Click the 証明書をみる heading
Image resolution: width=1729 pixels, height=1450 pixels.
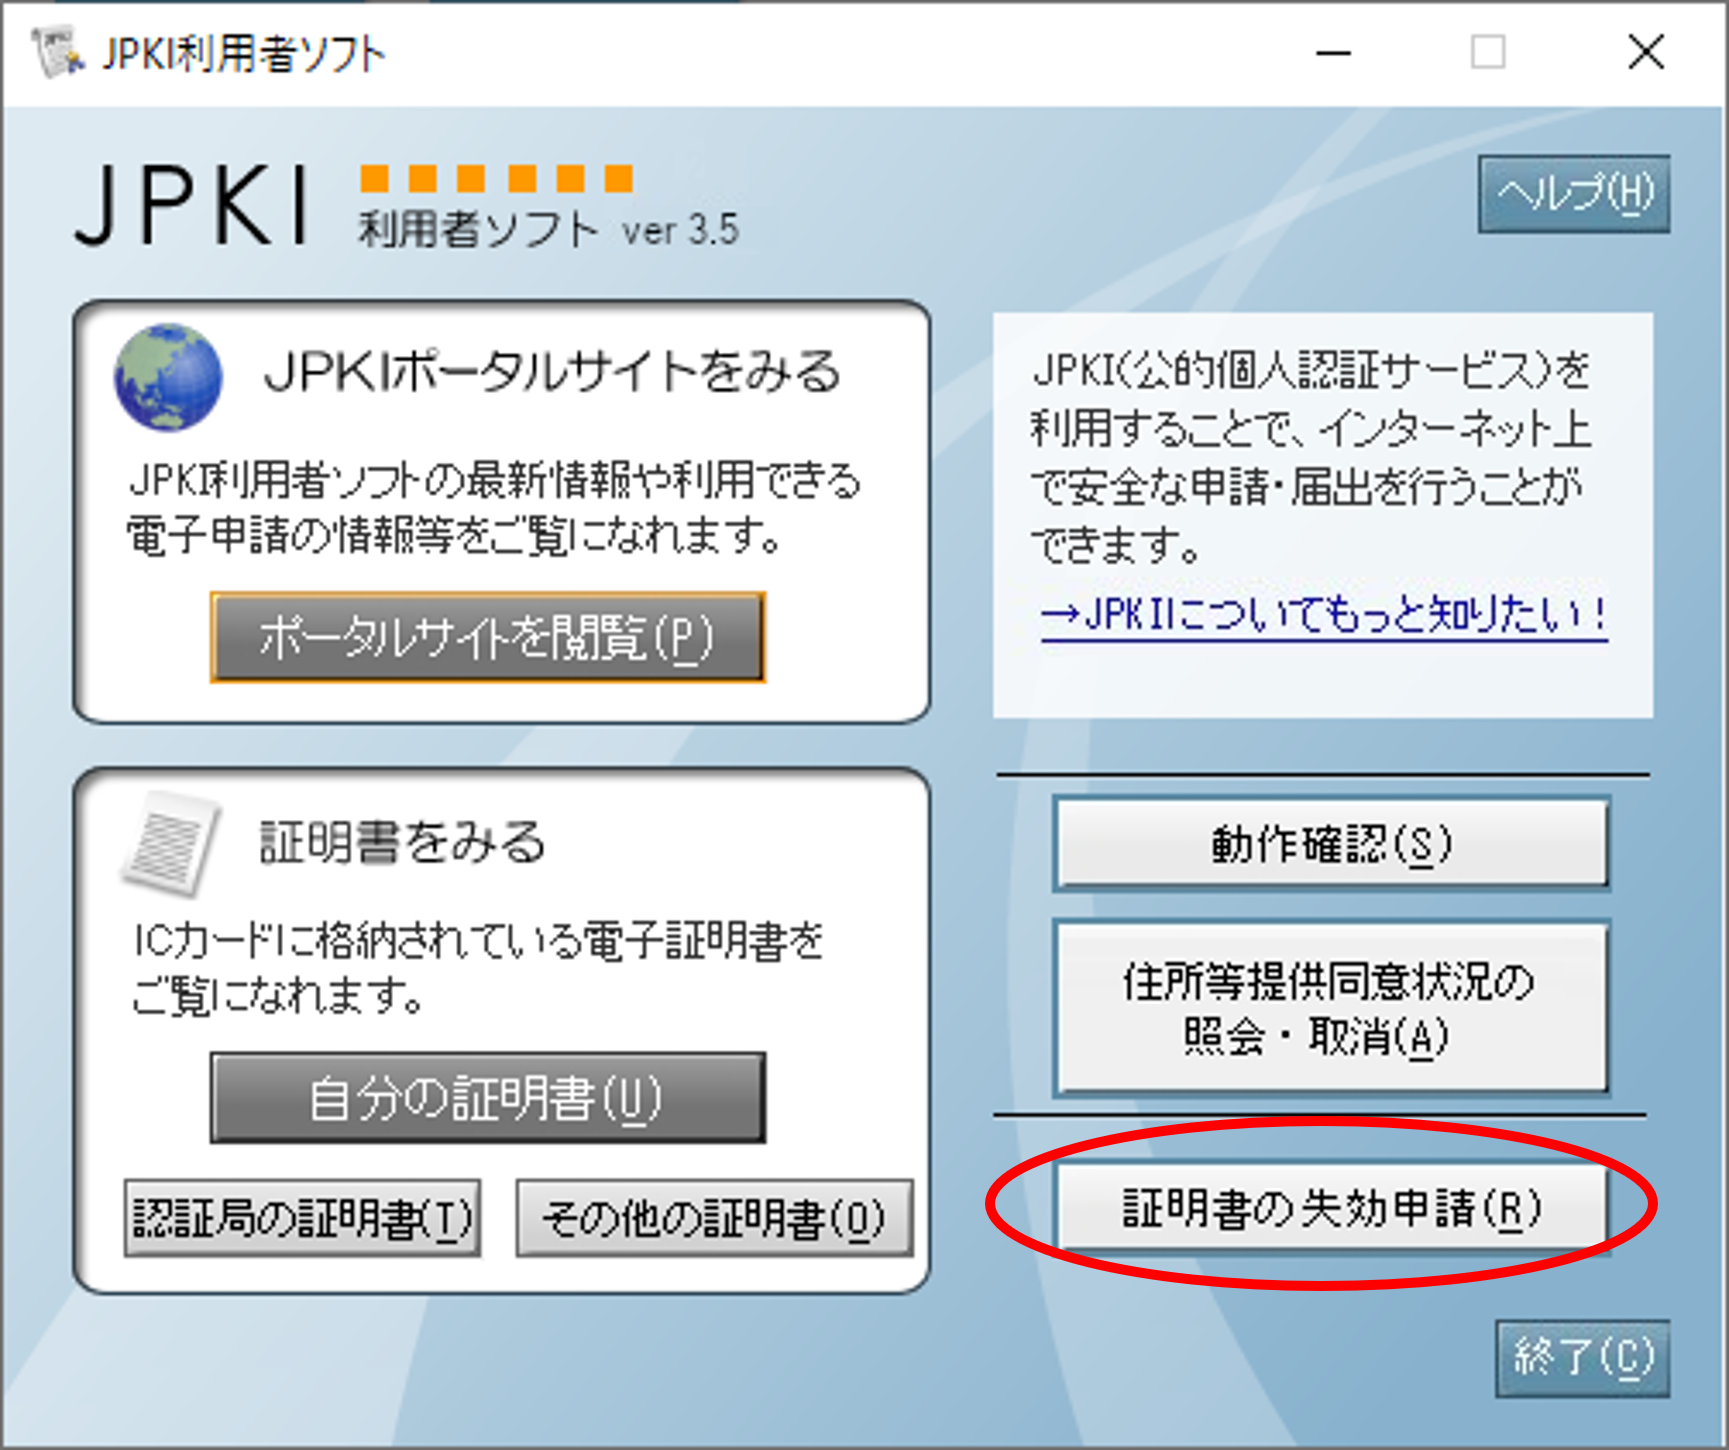402,842
